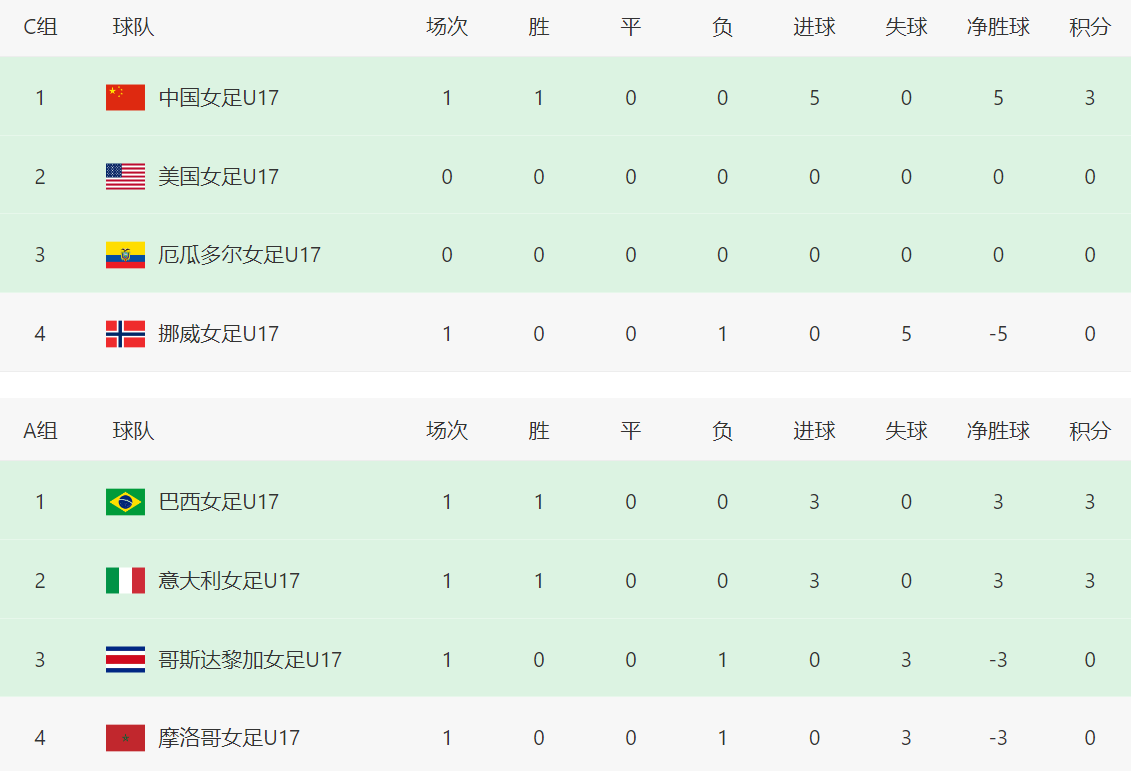The width and height of the screenshot is (1131, 771).
Task: Open the 美国女足U17 team link
Action: coord(218,177)
